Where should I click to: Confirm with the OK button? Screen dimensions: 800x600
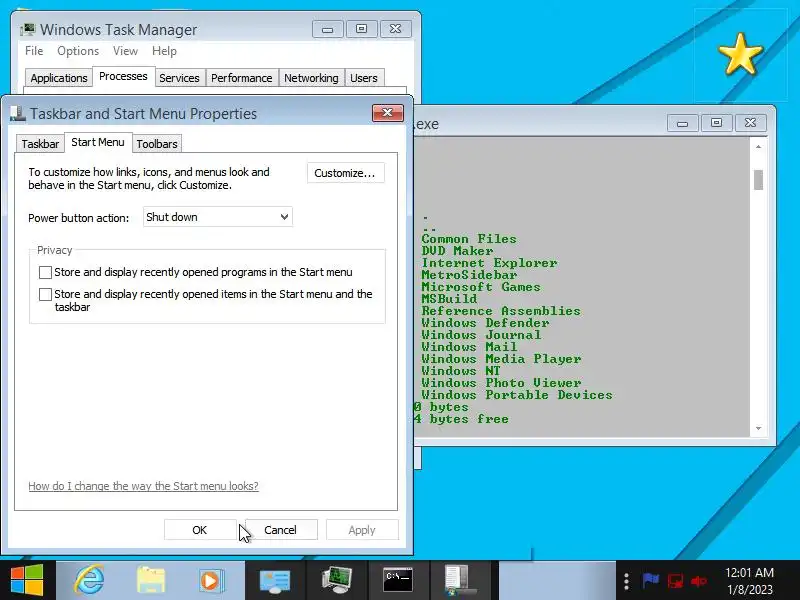point(200,530)
